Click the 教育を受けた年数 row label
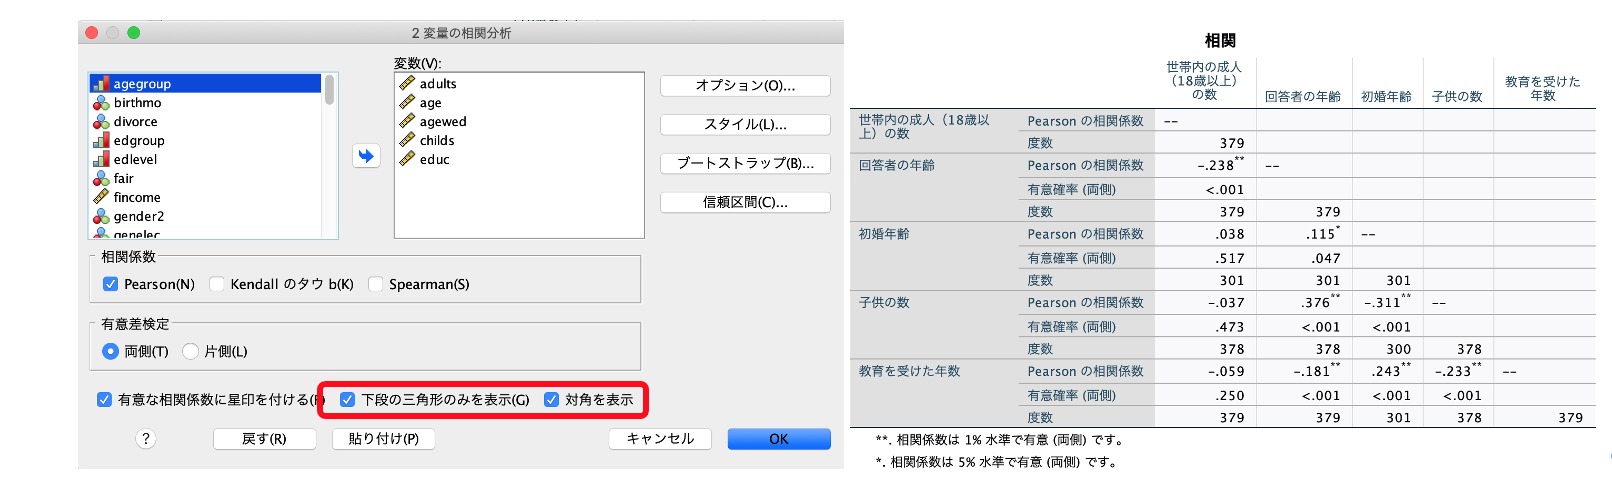1612x478 pixels. 909,371
